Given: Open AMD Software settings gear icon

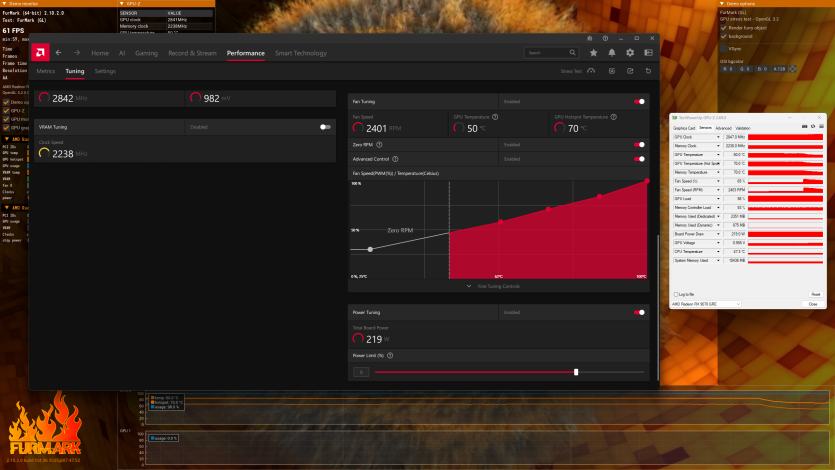Looking at the screenshot, I should click(630, 53).
